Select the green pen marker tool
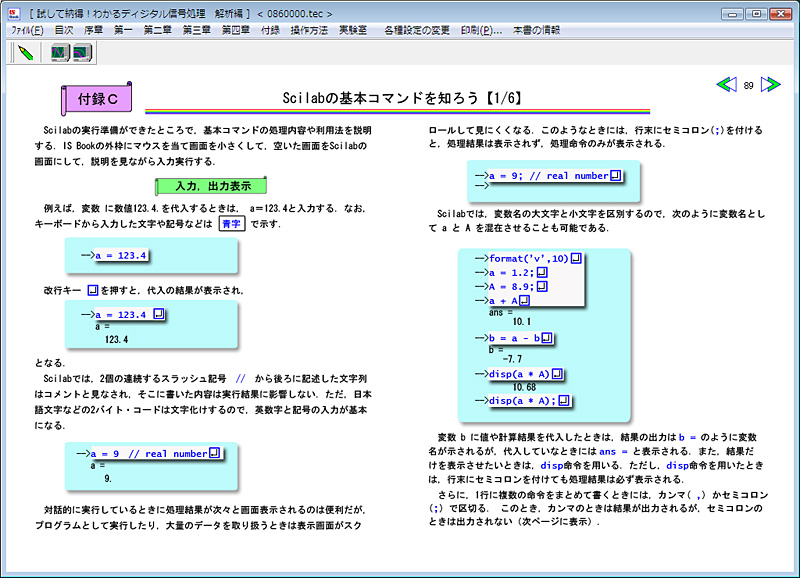Screen dimensions: 800x578 click(26, 53)
